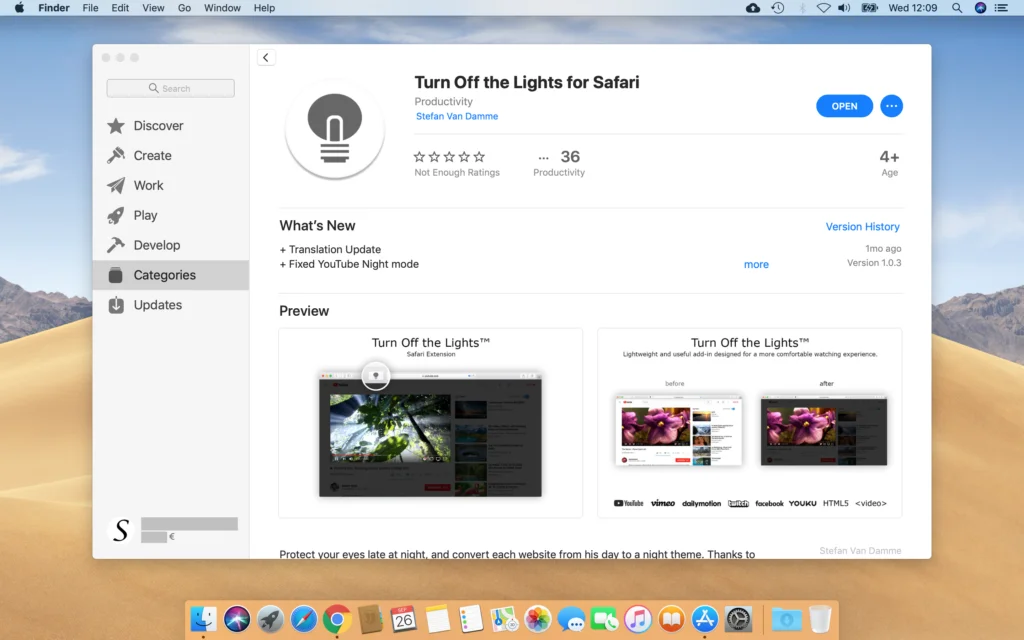The image size is (1024, 640).
Task: Click the Discover star icon in sidebar
Action: [x=116, y=125]
